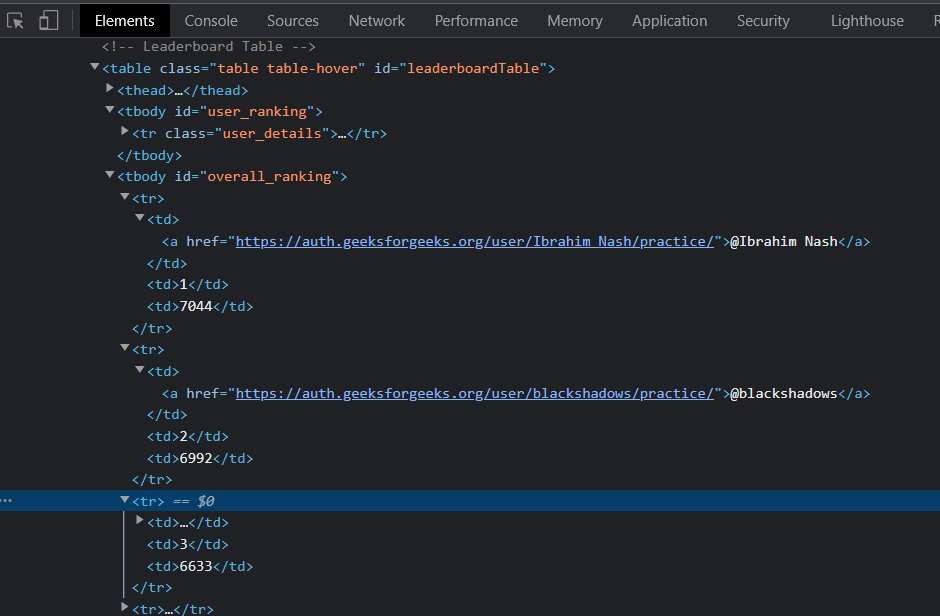Open the Ibrahim Nash practice URL link
This screenshot has width=940, height=616.
pos(475,241)
